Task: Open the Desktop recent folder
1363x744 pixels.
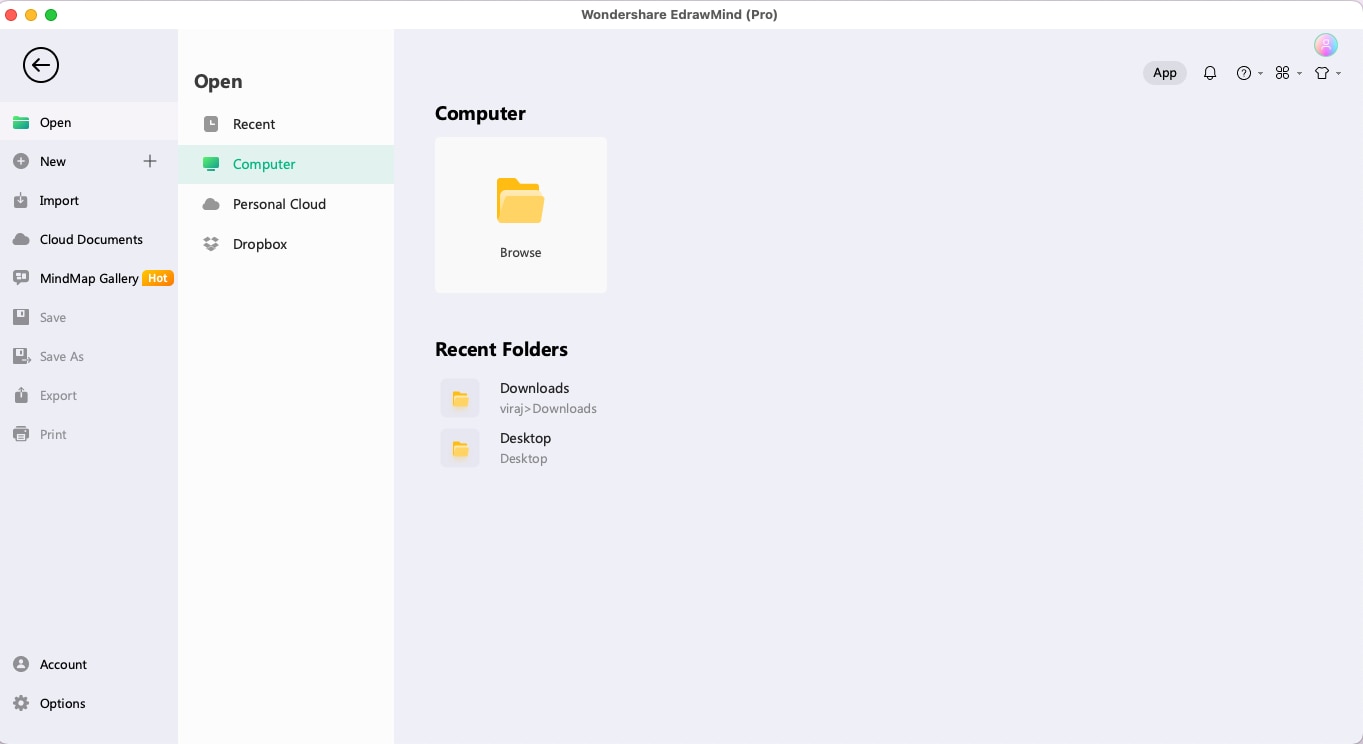Action: 525,448
